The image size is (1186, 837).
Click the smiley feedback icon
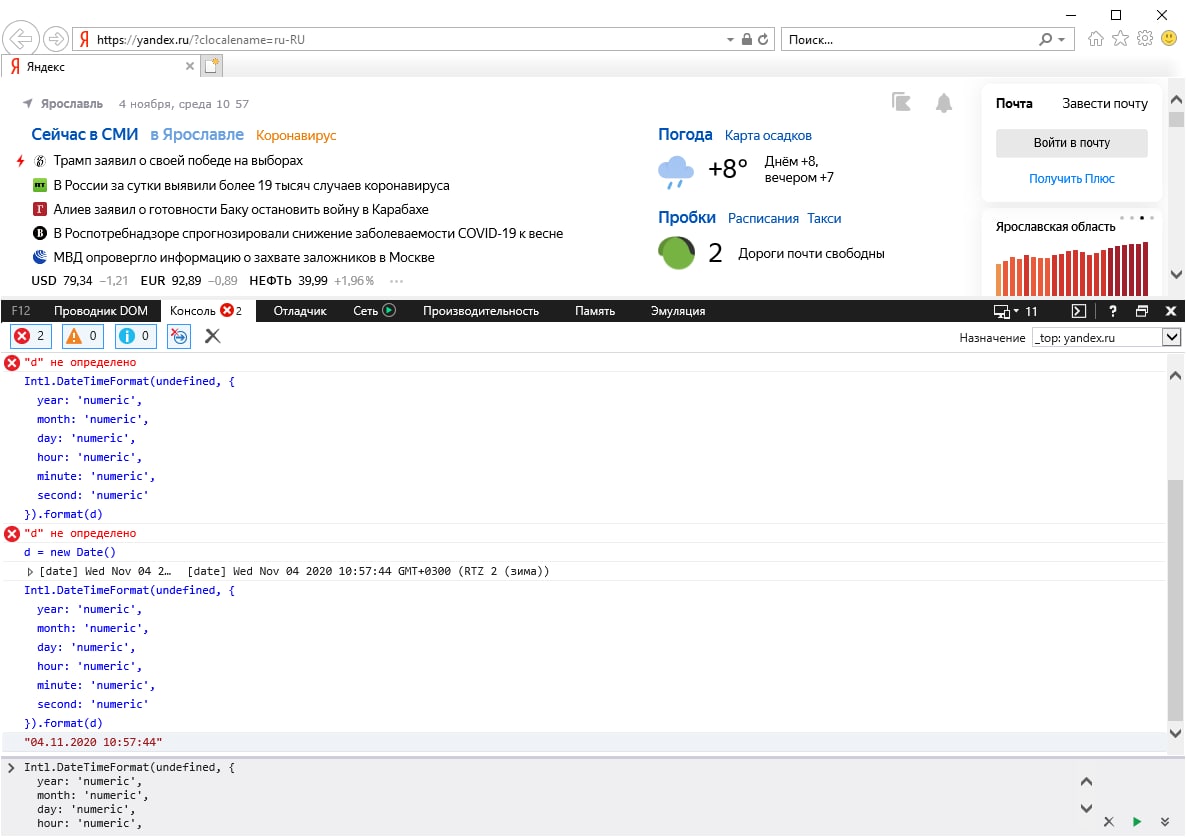pos(1169,38)
